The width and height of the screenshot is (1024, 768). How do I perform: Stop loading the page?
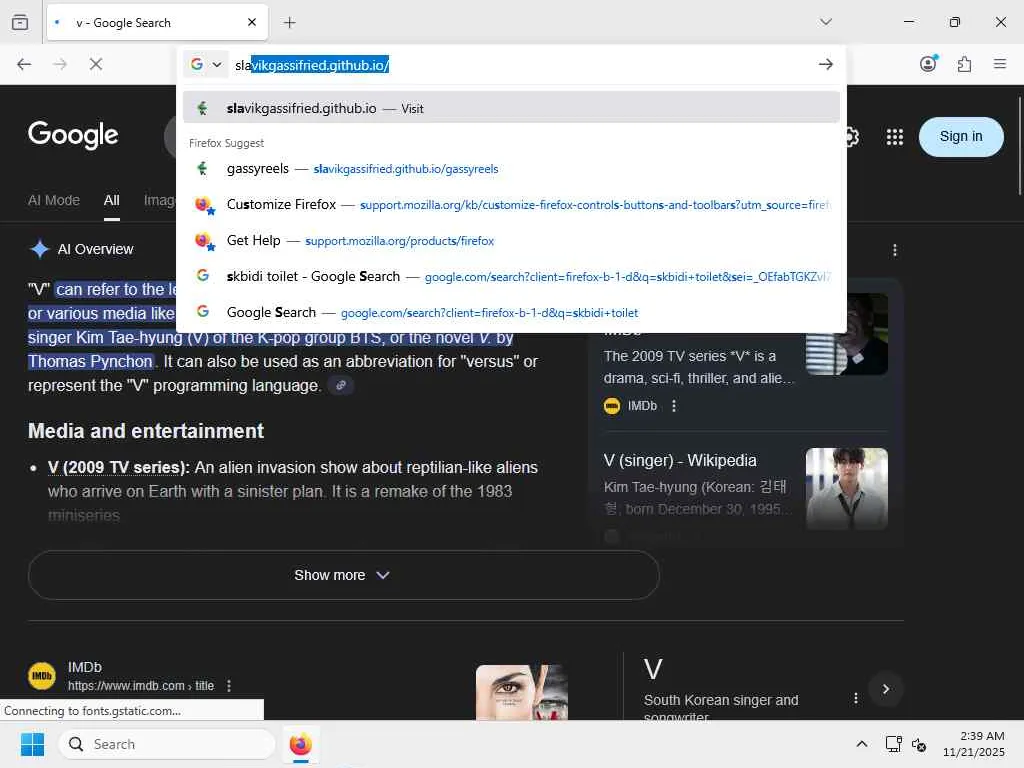96,64
